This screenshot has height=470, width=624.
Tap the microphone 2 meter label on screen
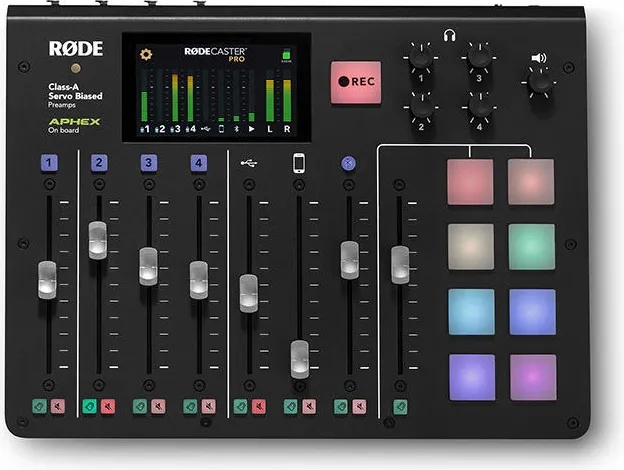[160, 129]
